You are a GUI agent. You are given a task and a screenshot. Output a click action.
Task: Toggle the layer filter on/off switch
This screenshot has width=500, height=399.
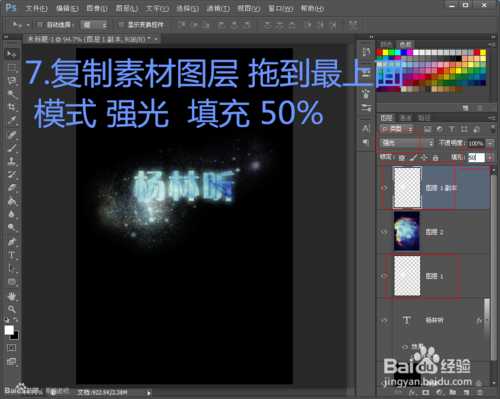492,129
